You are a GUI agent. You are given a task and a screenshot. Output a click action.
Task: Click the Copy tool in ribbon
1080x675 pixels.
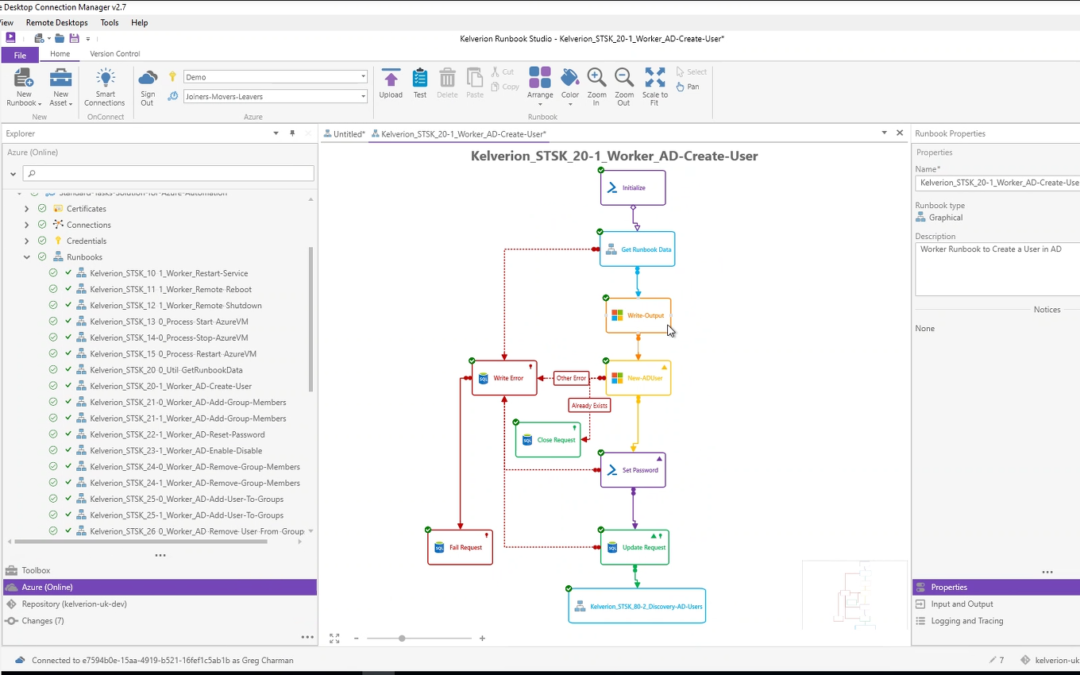(x=505, y=87)
